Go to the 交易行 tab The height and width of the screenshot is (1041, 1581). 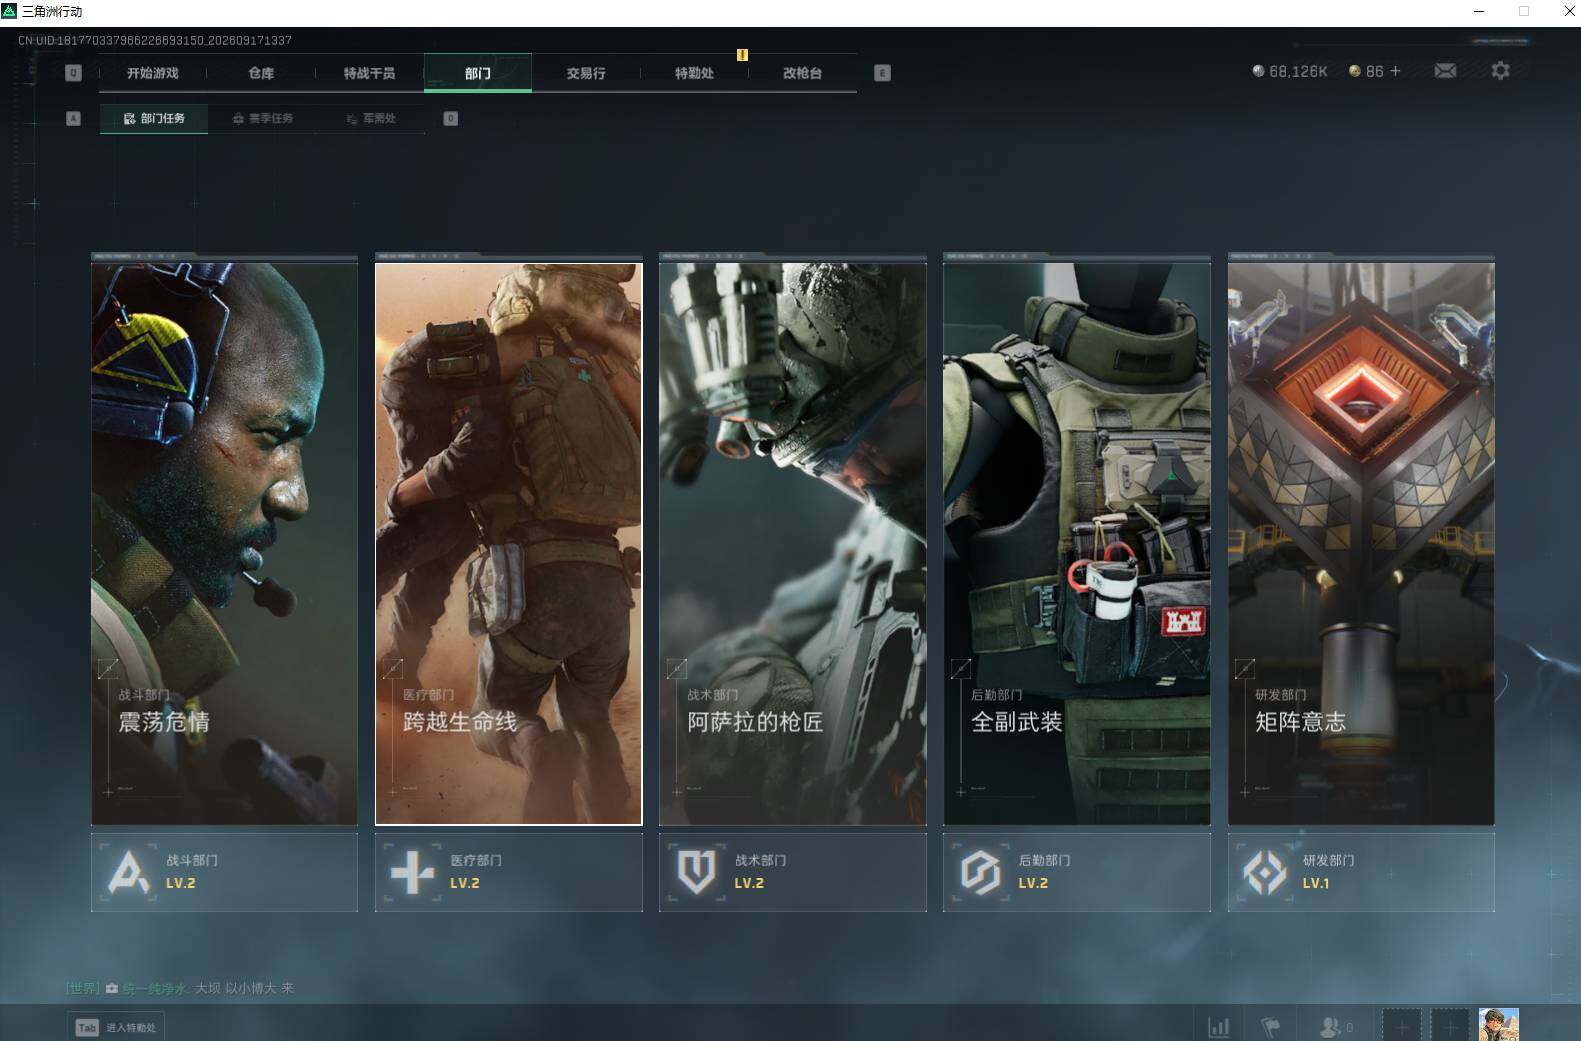[x=586, y=73]
